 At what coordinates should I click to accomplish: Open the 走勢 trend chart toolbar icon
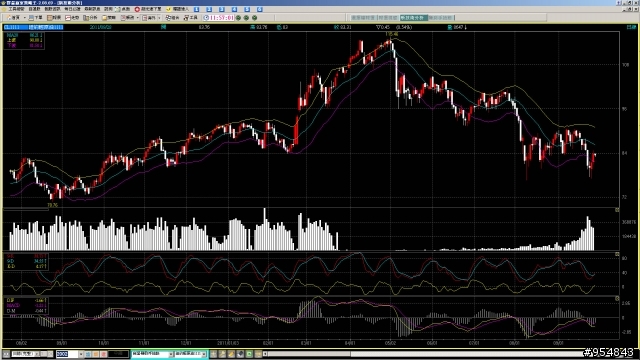(x=72, y=18)
